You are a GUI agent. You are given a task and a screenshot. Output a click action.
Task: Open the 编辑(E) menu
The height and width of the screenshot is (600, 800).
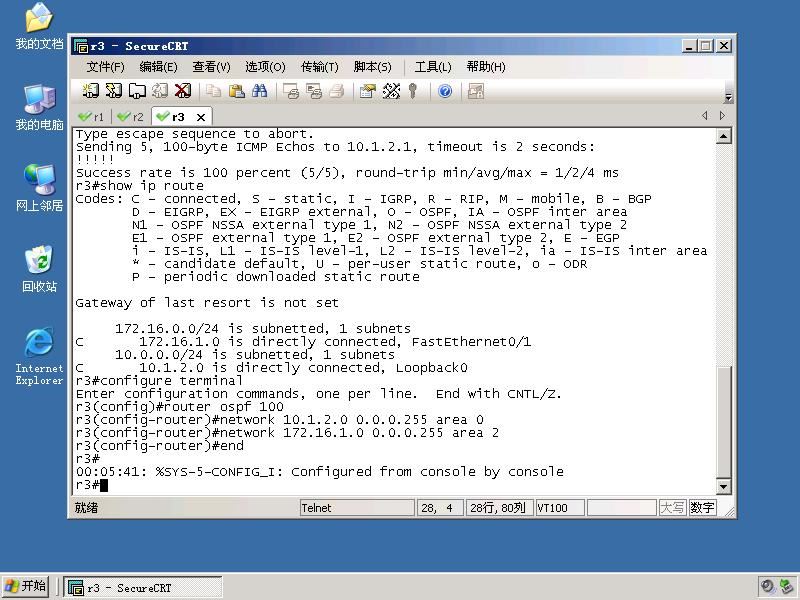click(158, 67)
